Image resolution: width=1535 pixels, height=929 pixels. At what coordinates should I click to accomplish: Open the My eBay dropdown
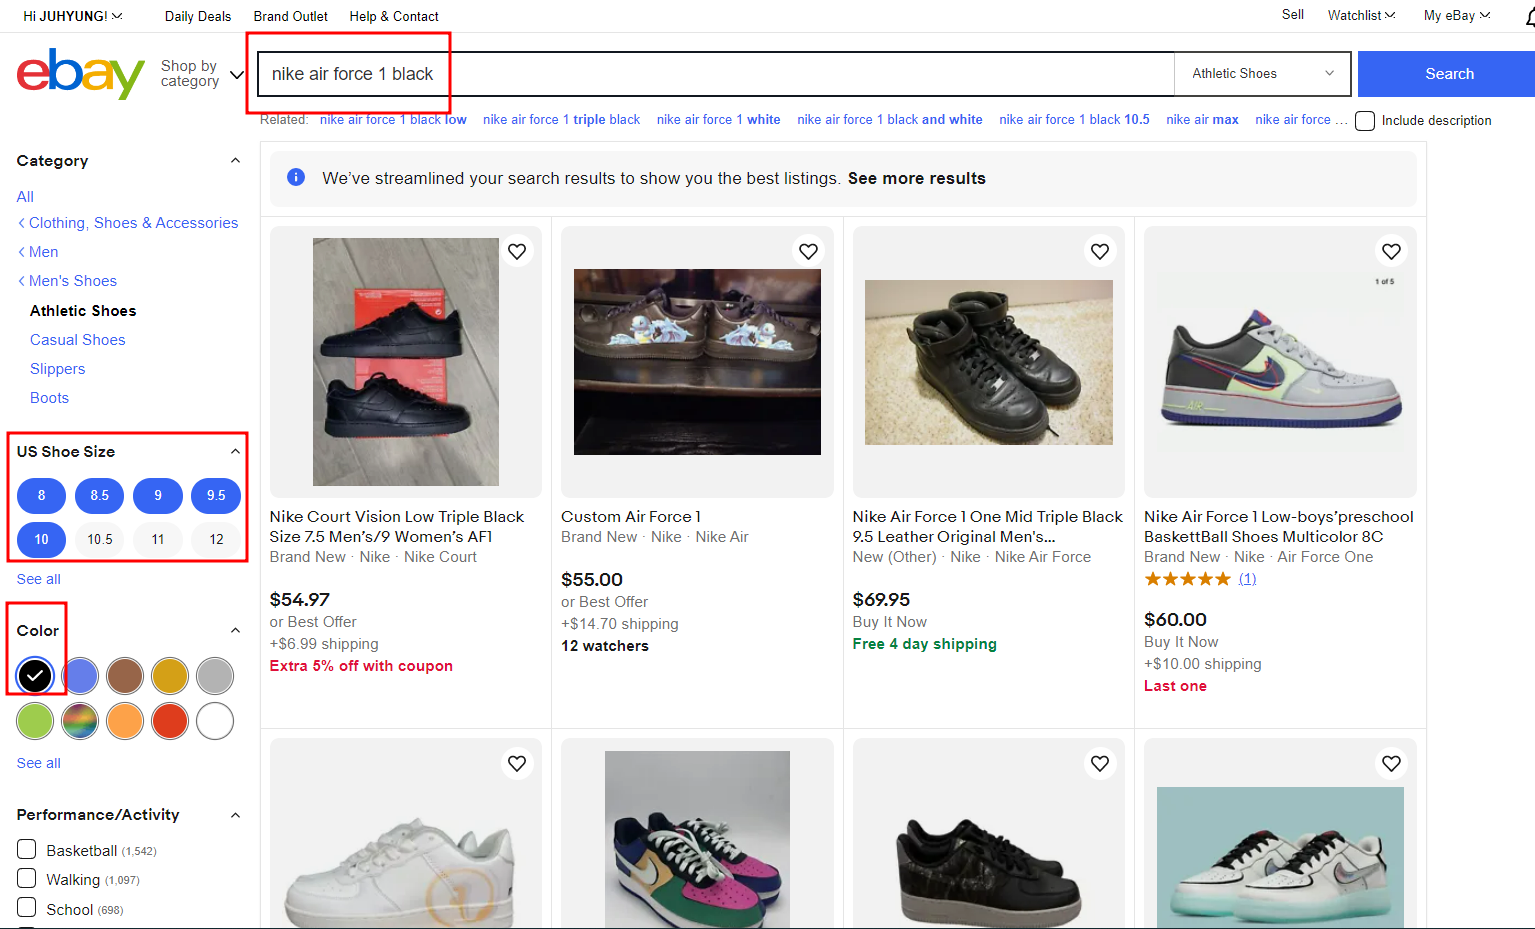click(1457, 15)
